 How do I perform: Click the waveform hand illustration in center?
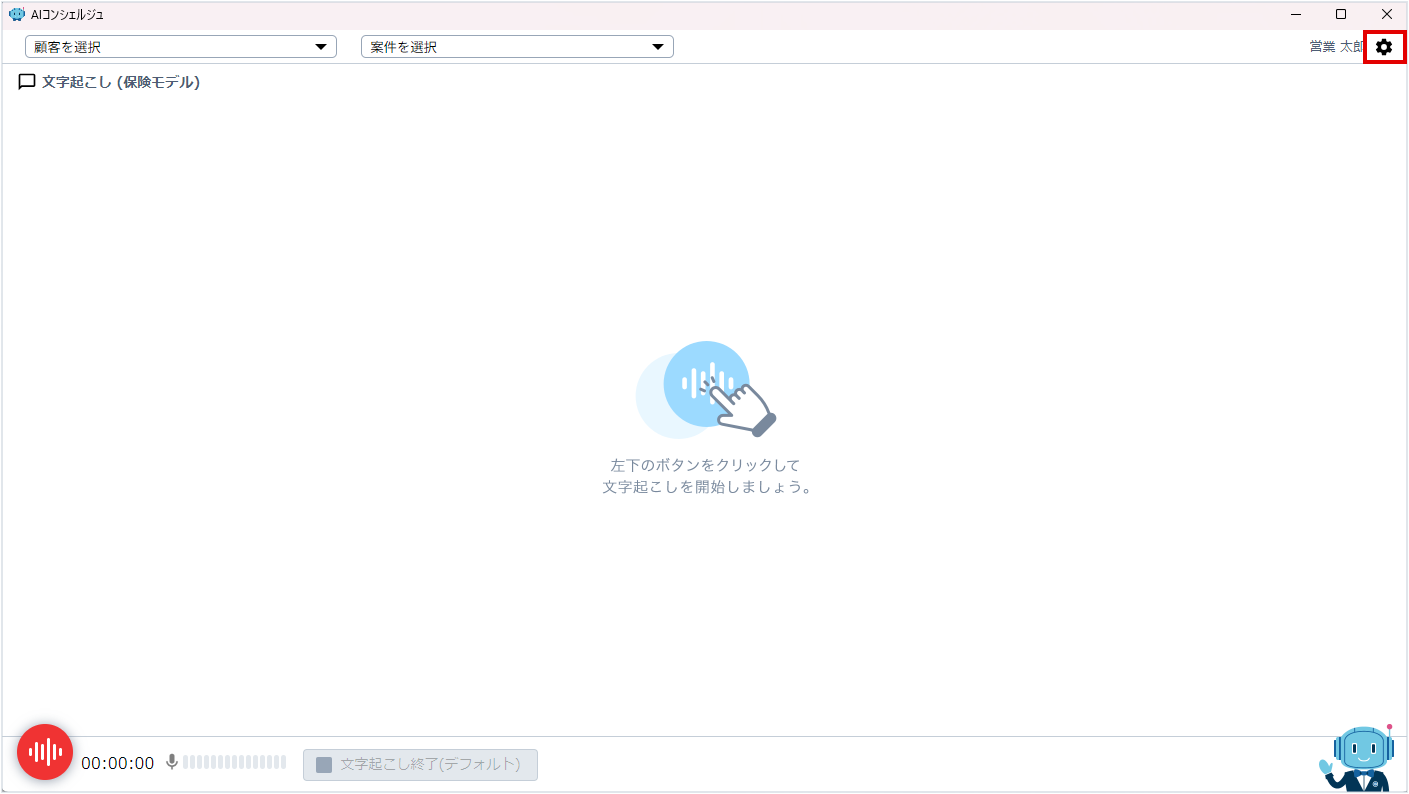pos(706,389)
